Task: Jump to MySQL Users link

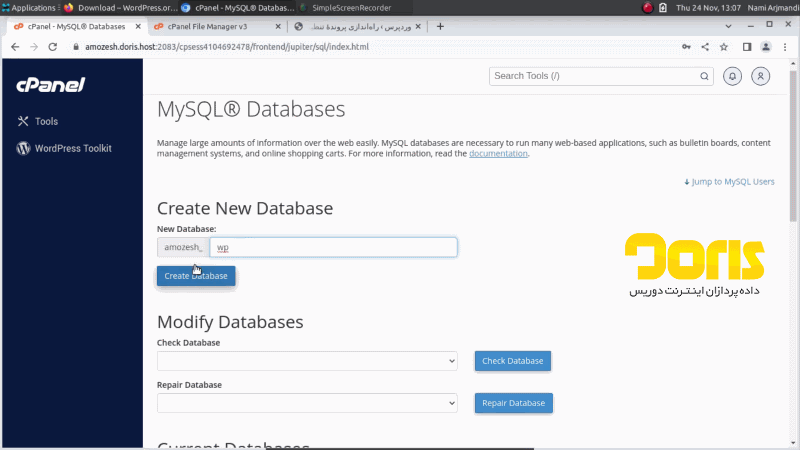Action: 729,182
